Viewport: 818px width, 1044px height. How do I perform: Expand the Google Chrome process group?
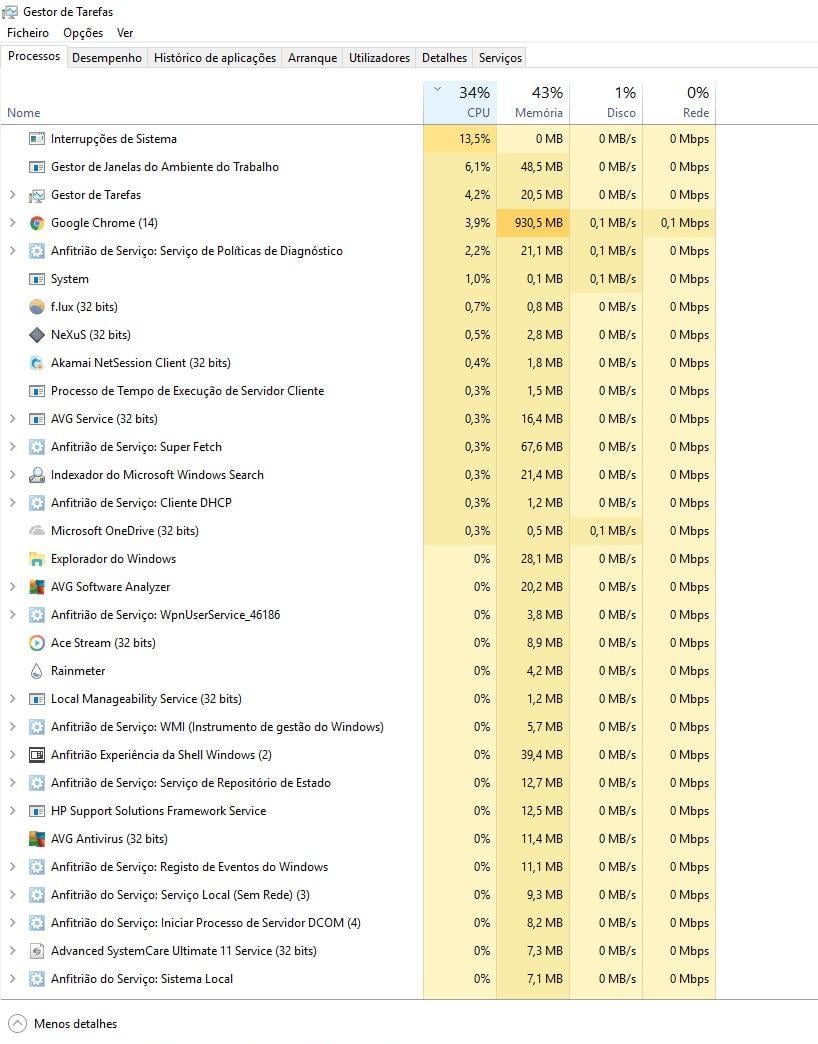tap(12, 223)
